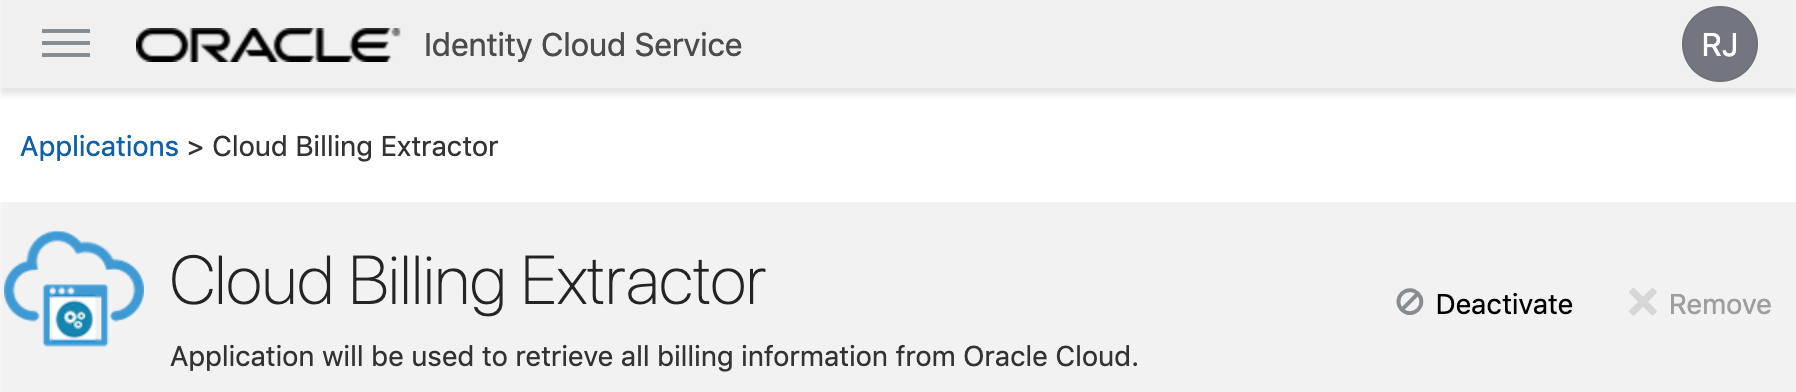This screenshot has height=392, width=1796.
Task: Click the empty area of the top header bar
Action: tap(1200, 45)
